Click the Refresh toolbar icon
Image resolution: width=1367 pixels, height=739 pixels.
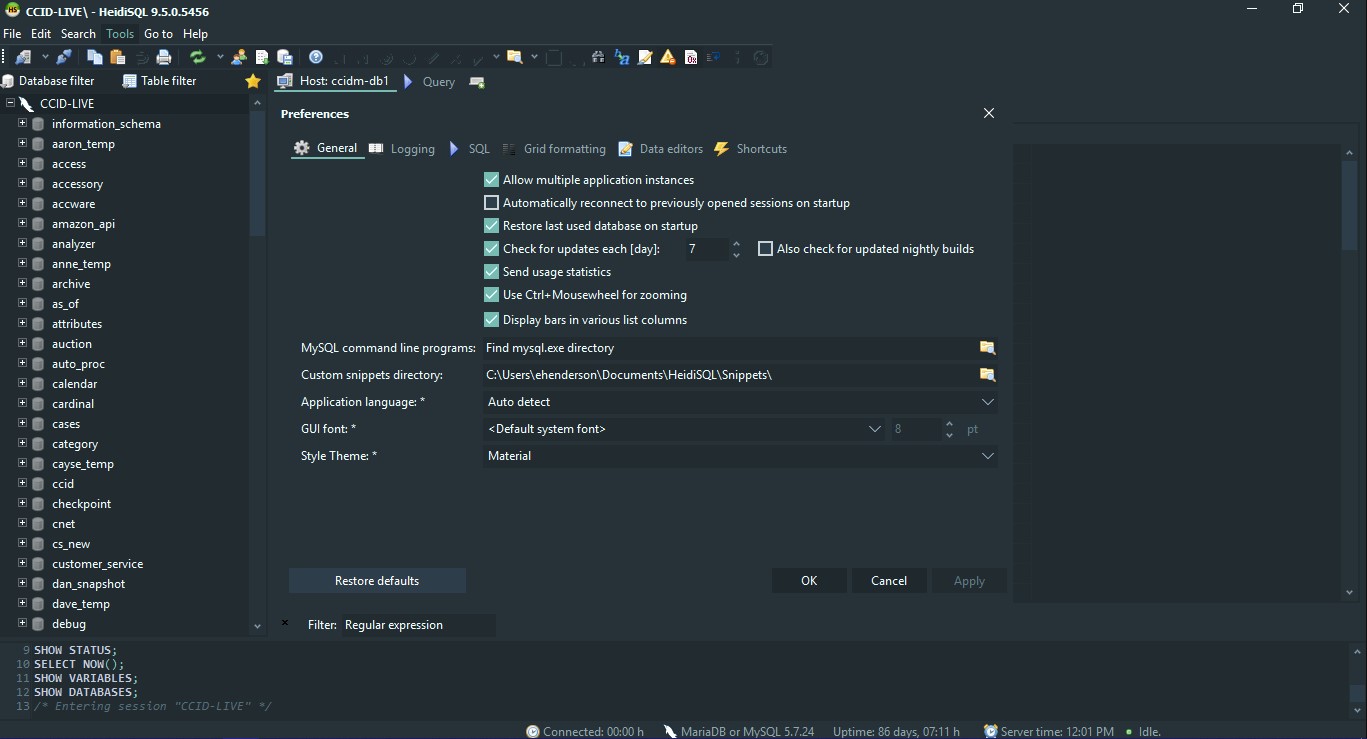coord(197,57)
